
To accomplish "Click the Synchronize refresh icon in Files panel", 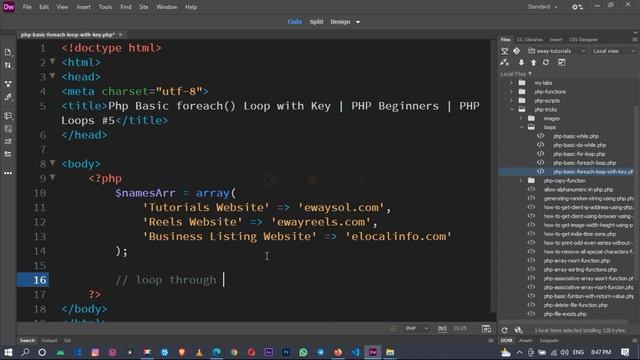I will click(546, 62).
